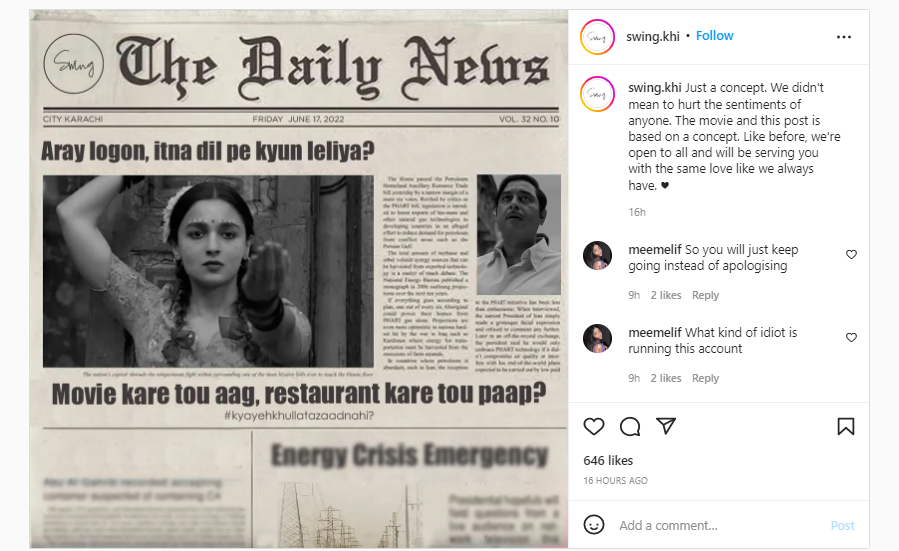Open the three-dot more options menu
899x551 pixels.
(x=843, y=37)
